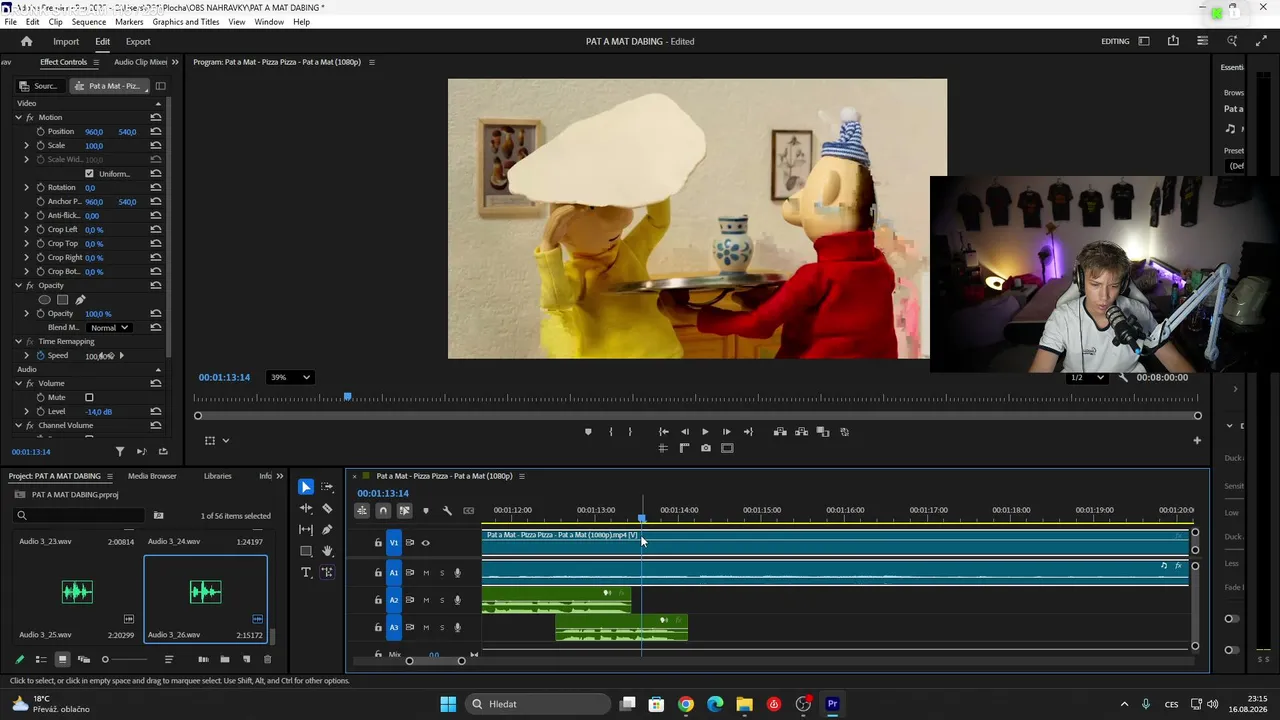Viewport: 1280px width, 720px height.
Task: Open the Import workspace
Action: tap(66, 42)
